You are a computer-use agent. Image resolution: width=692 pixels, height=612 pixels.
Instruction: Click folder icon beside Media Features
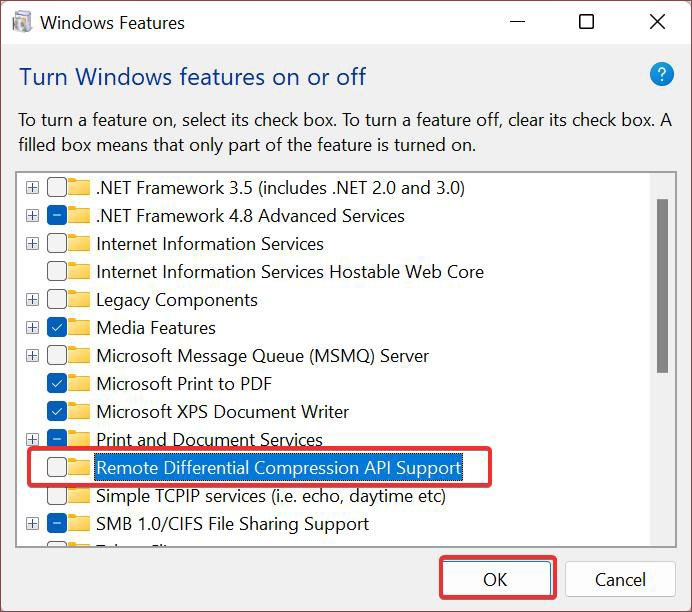pos(79,327)
